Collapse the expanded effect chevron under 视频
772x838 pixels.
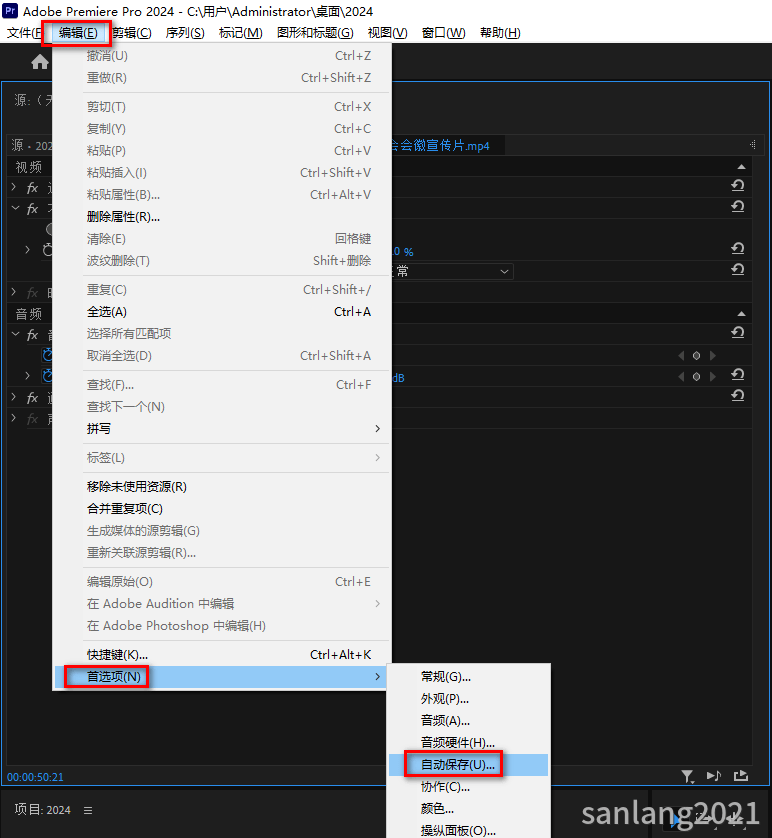(x=15, y=208)
